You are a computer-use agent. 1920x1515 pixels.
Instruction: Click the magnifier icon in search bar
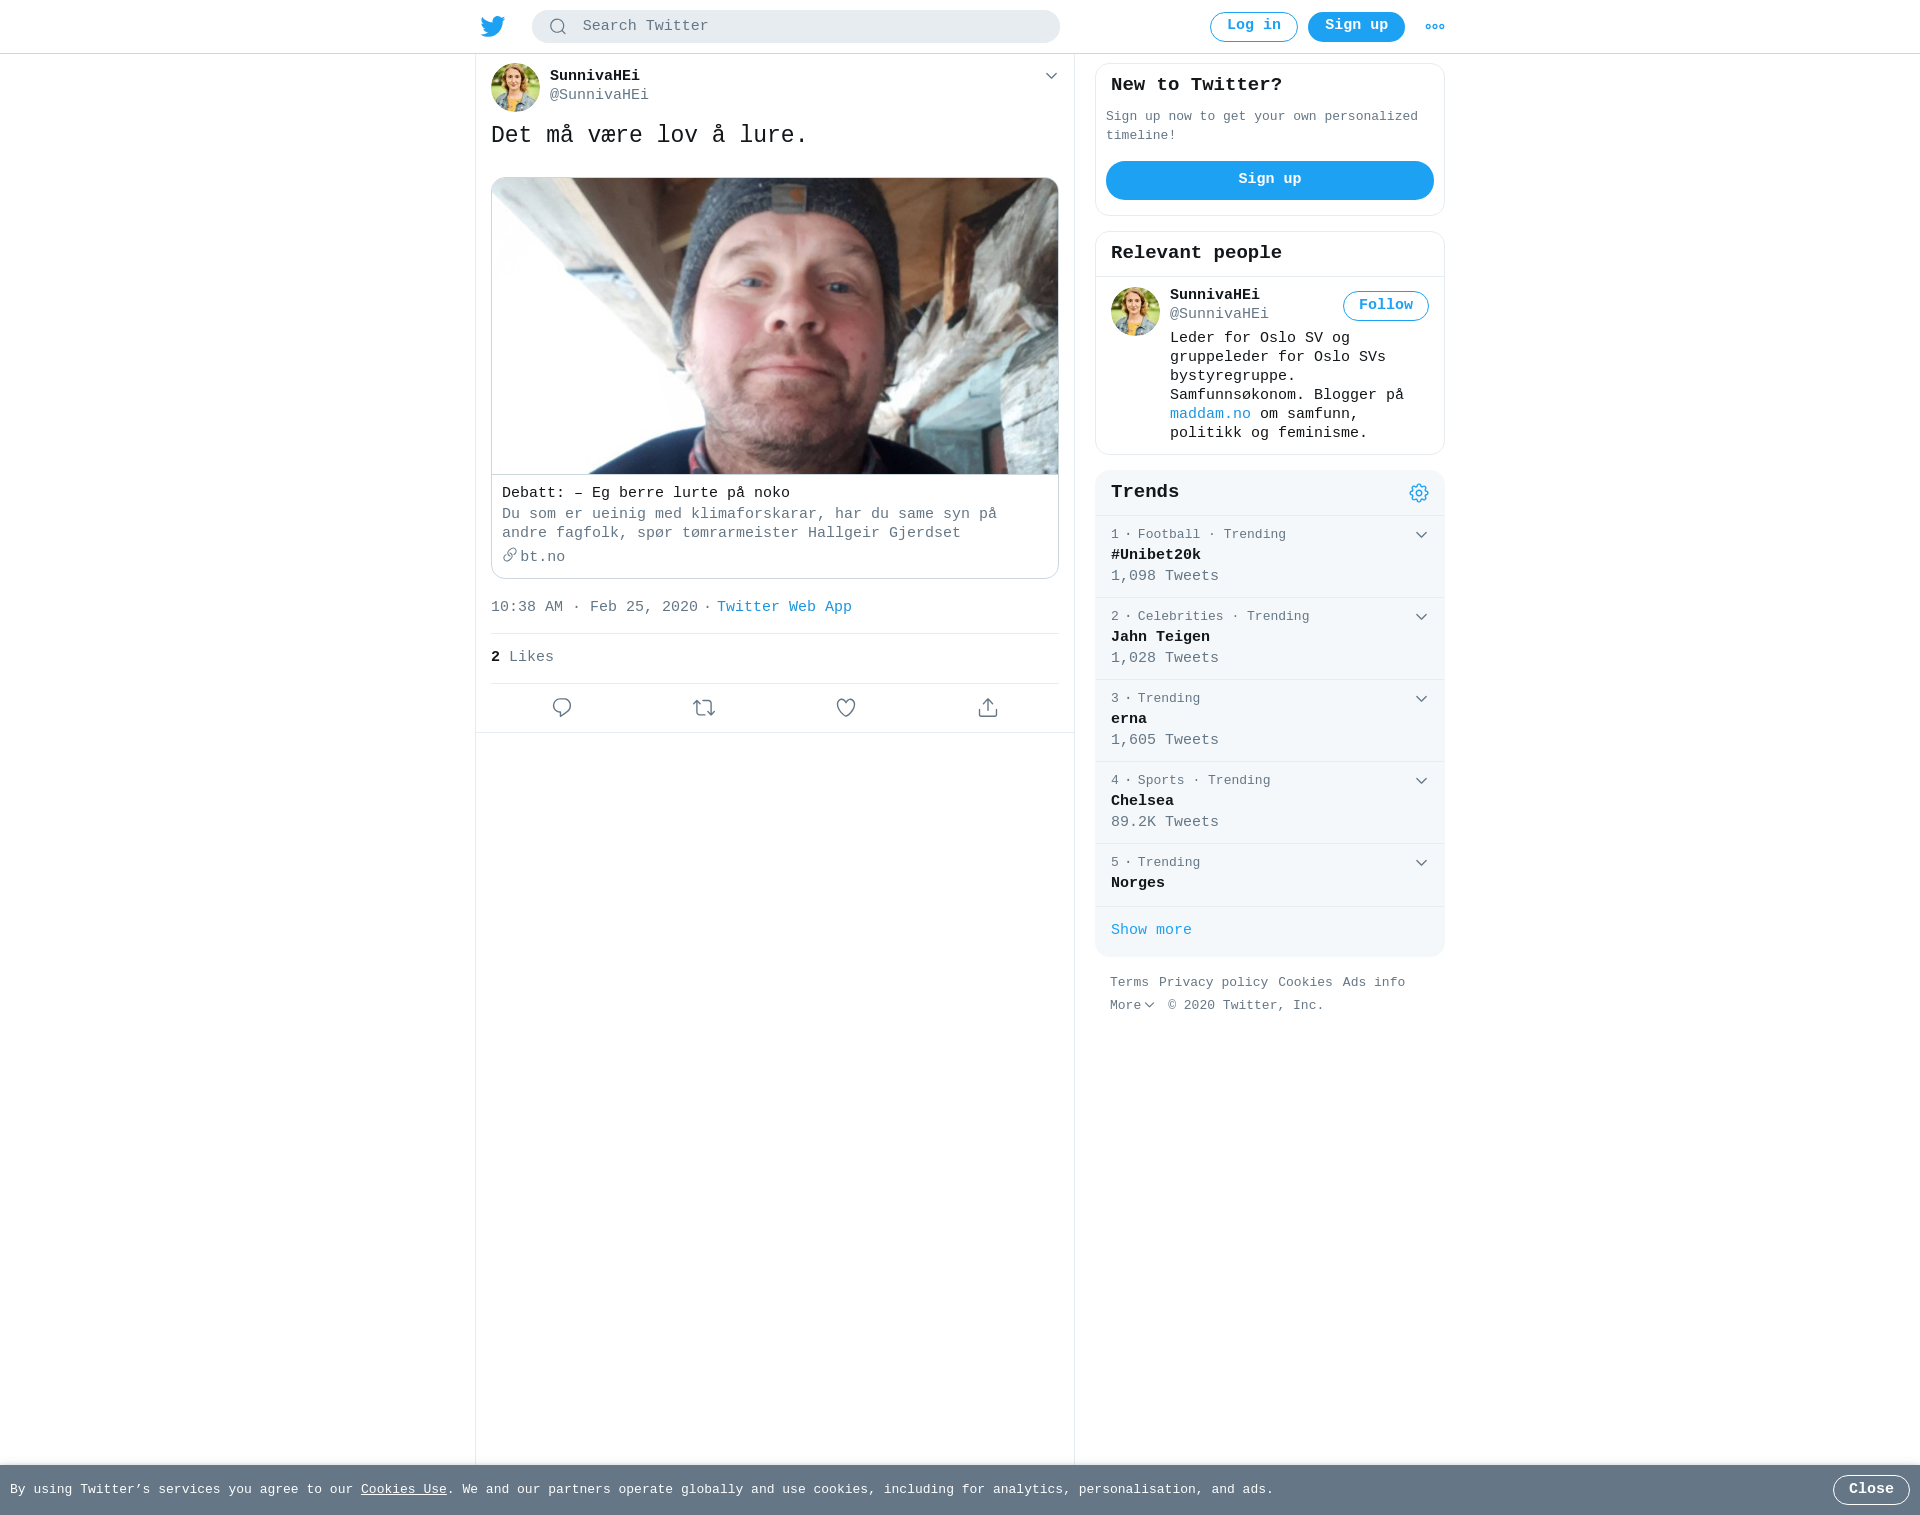[558, 27]
